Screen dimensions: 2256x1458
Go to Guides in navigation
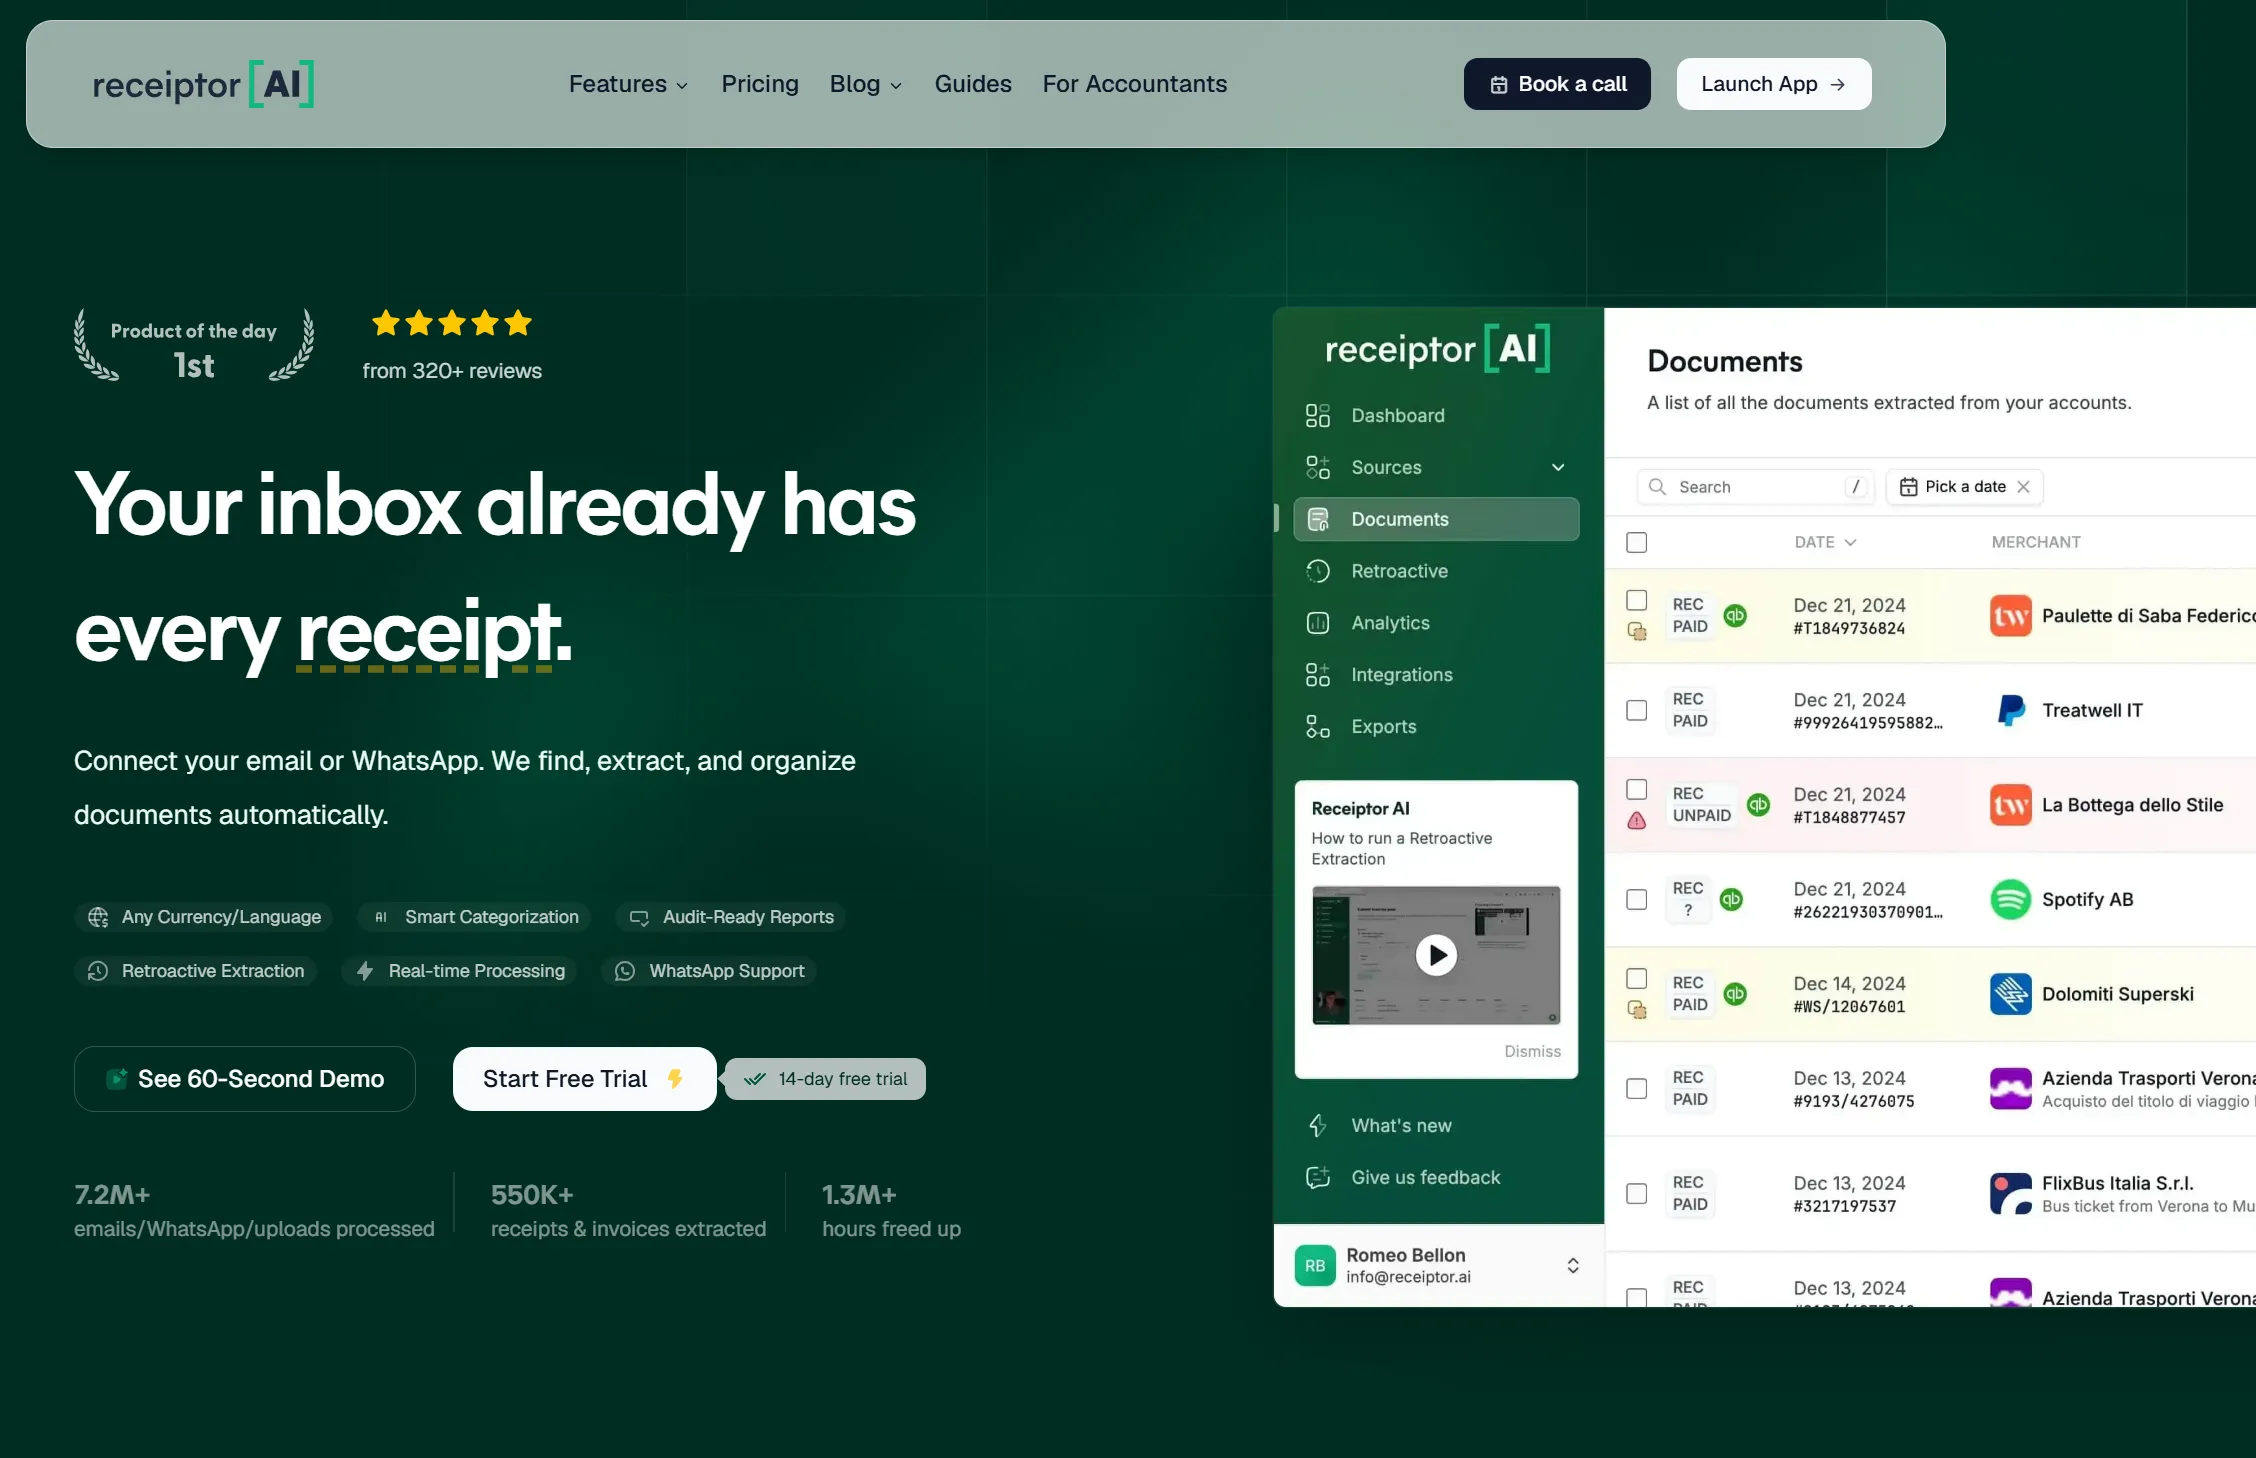point(973,84)
